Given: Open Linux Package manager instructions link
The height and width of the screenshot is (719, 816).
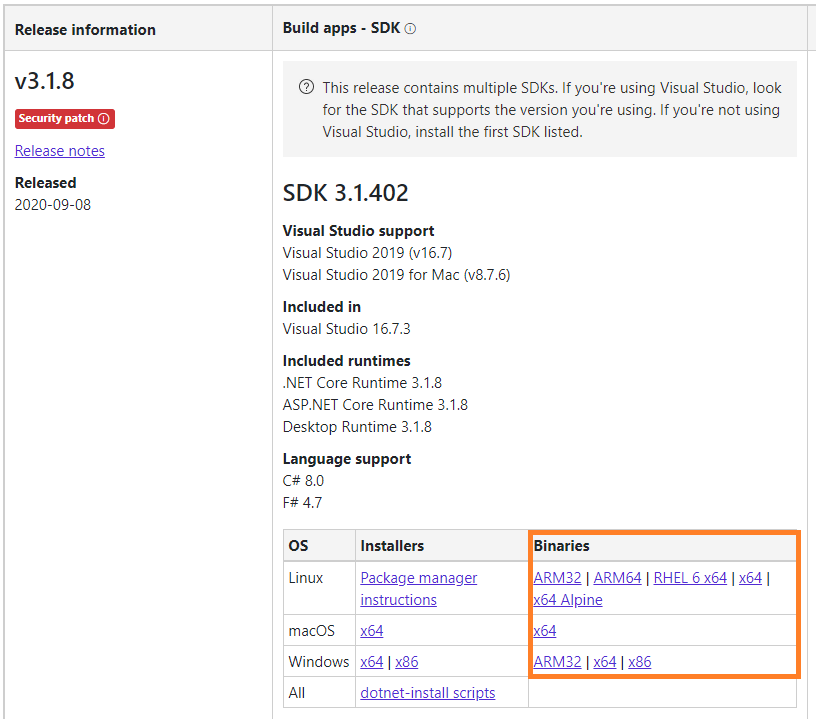Looking at the screenshot, I should pos(418,588).
